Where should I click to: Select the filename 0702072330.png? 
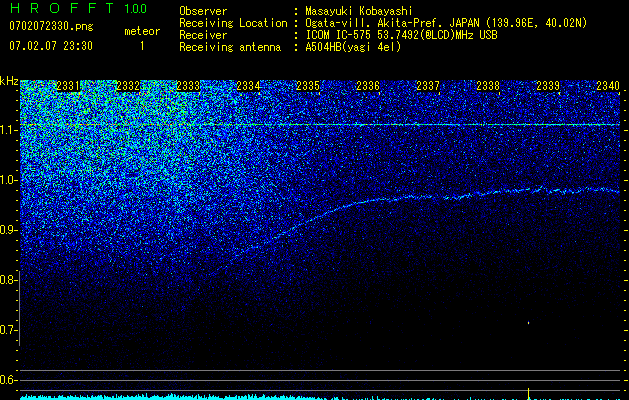pos(51,27)
